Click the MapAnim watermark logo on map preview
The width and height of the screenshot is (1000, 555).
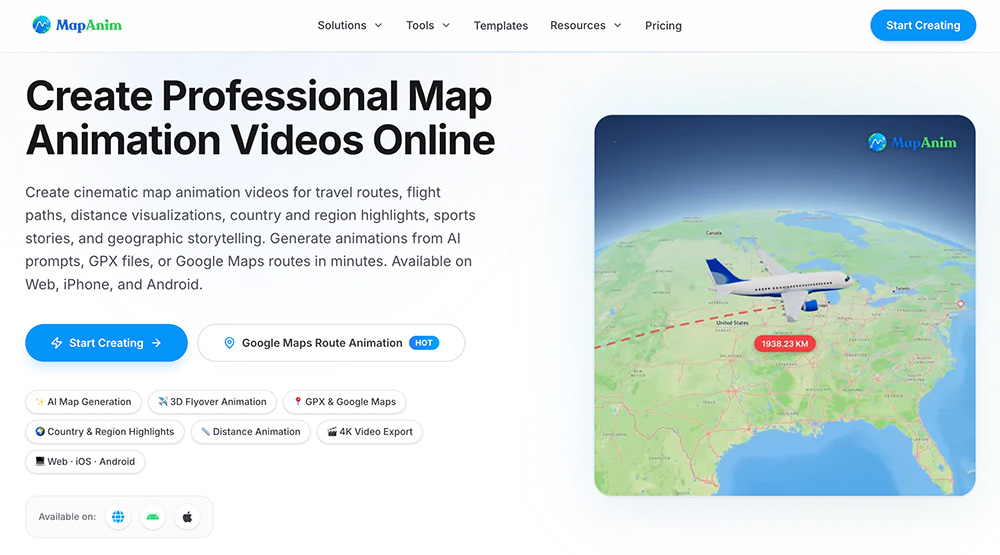point(912,142)
